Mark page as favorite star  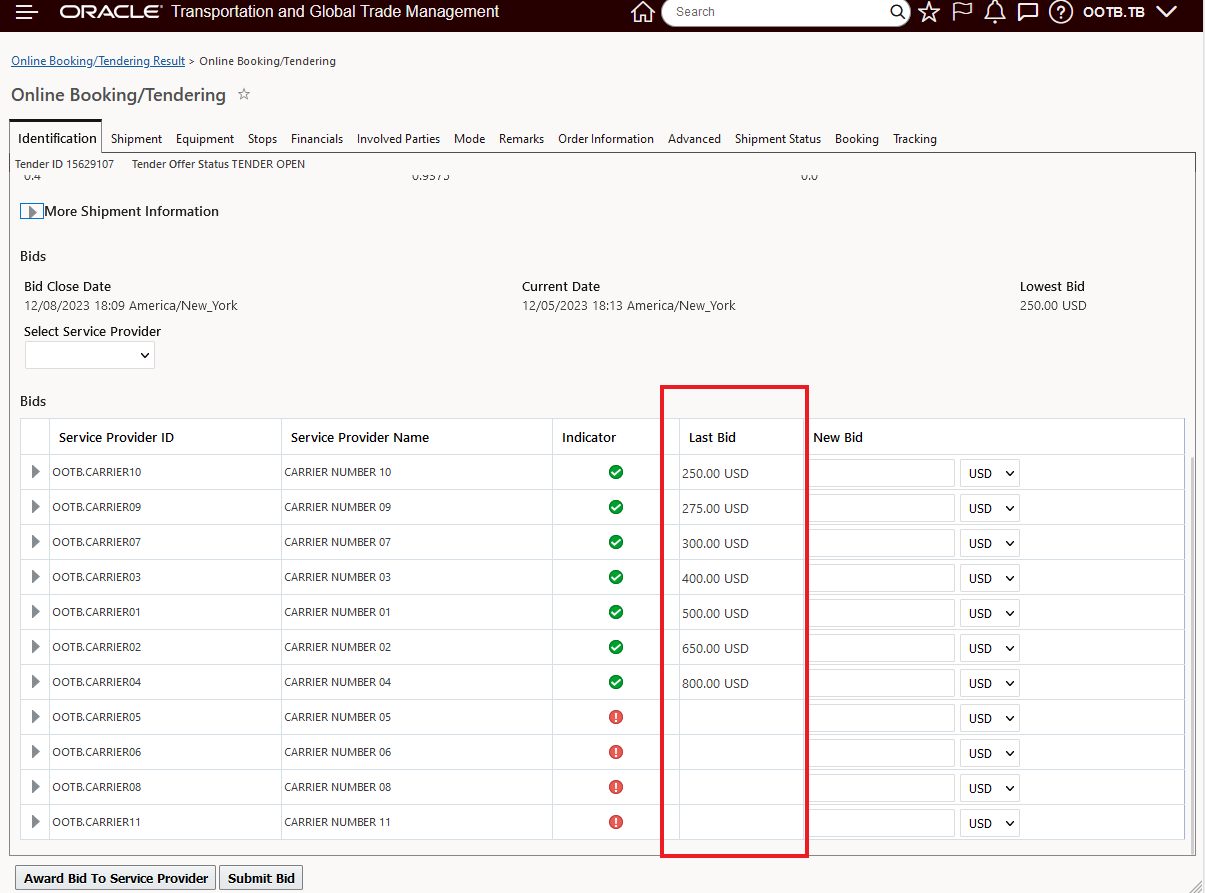click(244, 94)
